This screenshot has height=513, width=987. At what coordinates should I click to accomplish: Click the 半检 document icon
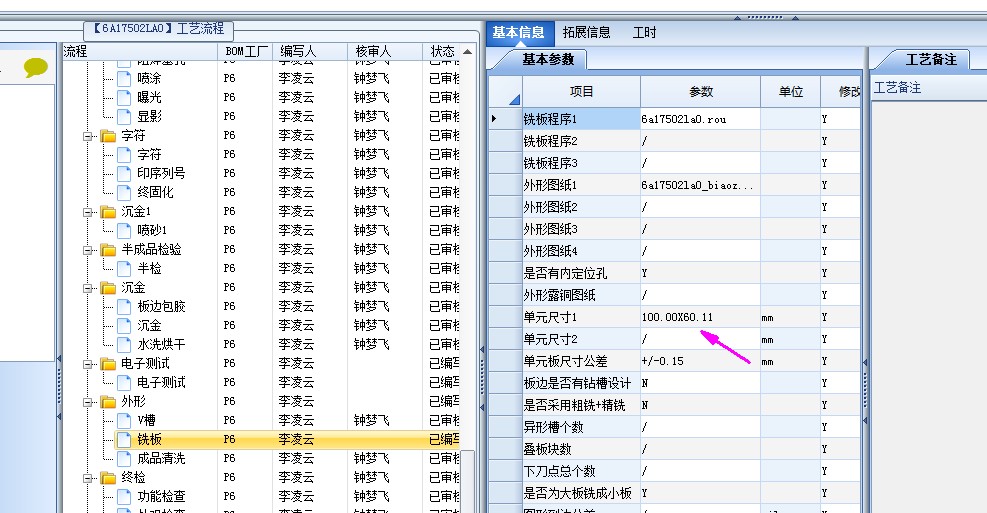coord(124,268)
